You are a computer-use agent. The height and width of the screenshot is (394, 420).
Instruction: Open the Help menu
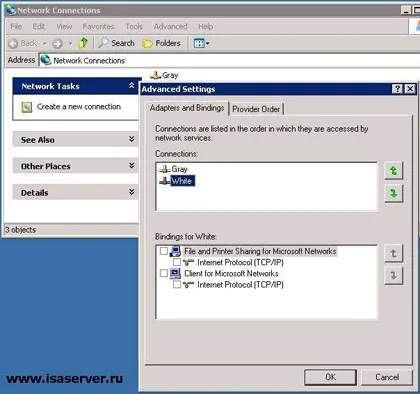pyautogui.click(x=206, y=26)
